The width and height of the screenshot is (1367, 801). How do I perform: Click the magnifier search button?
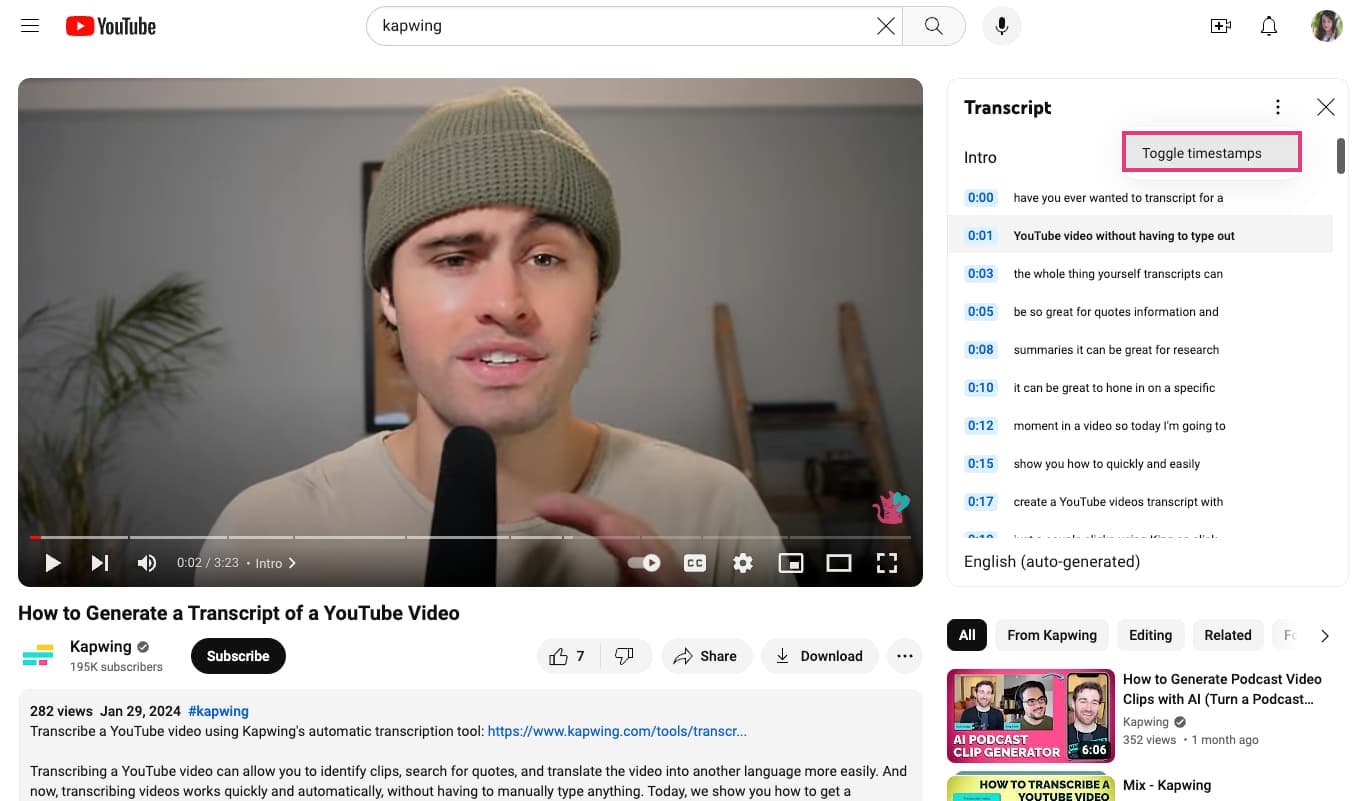point(934,26)
